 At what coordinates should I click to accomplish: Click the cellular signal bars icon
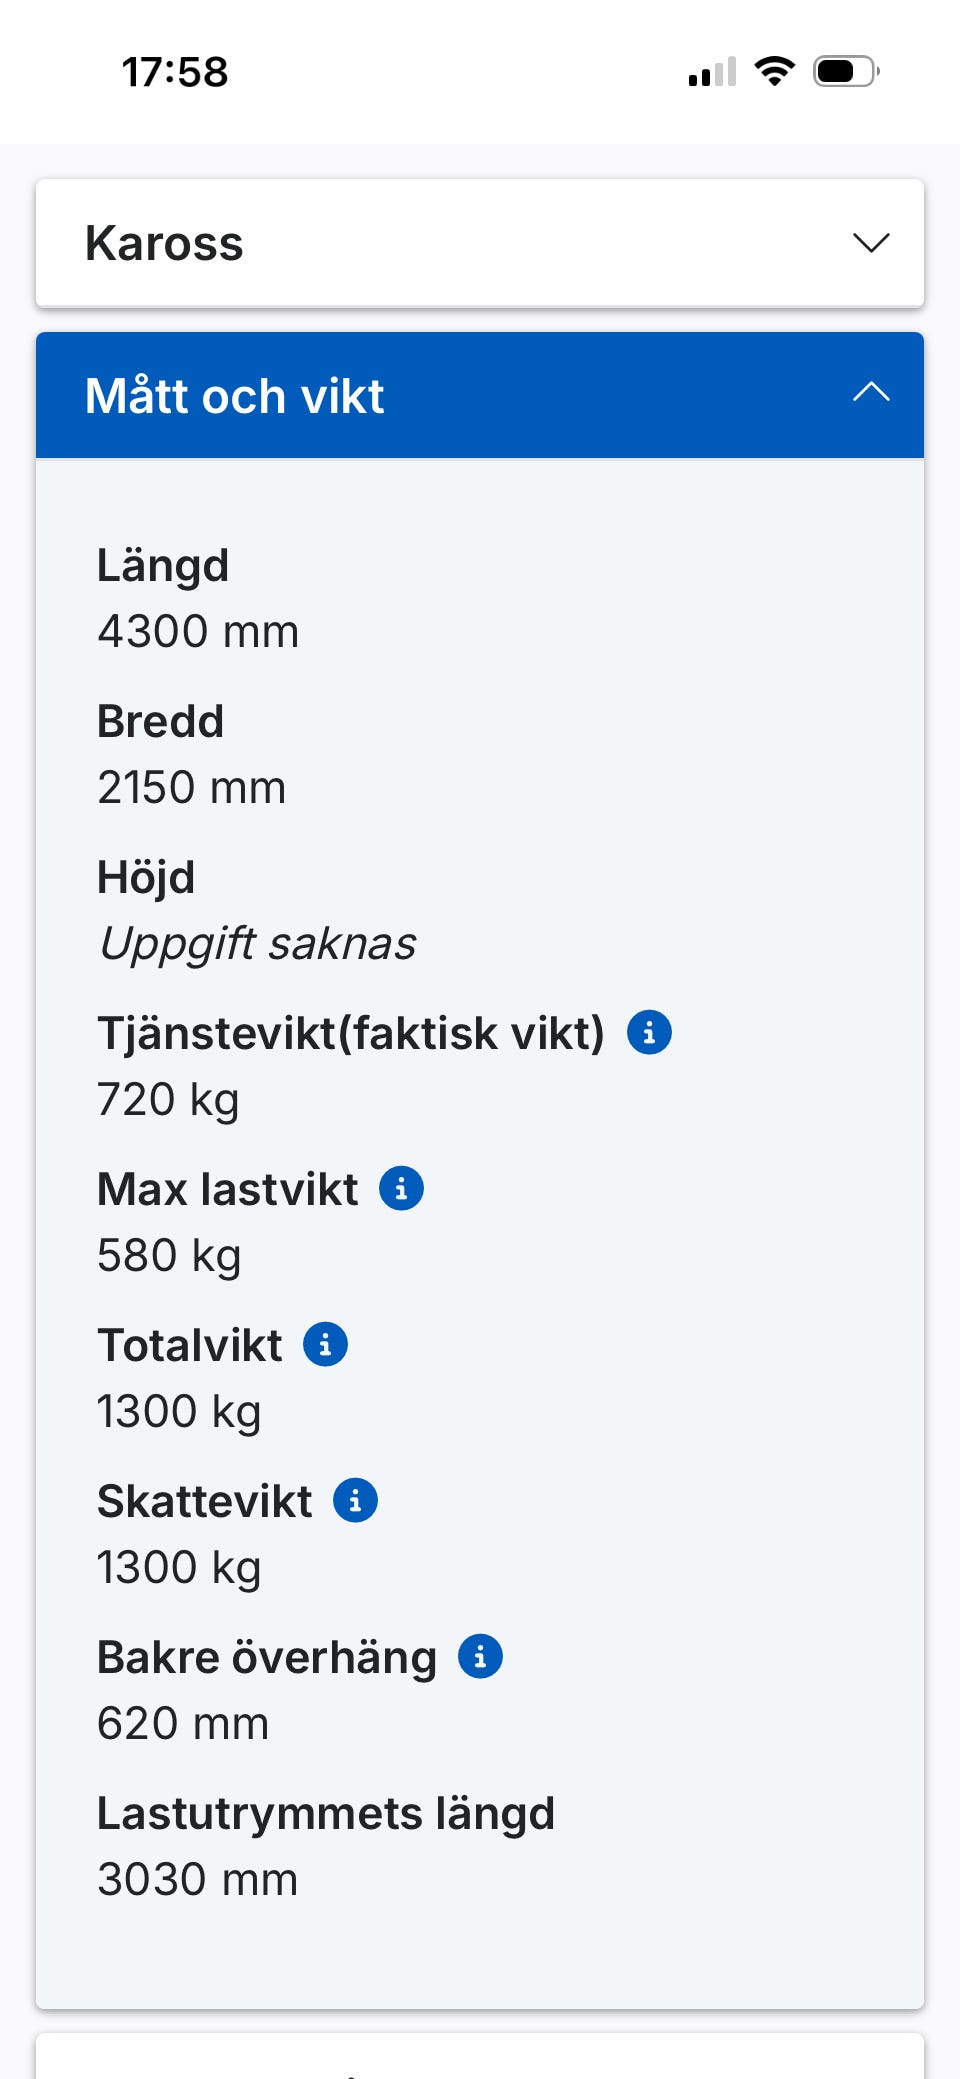712,72
